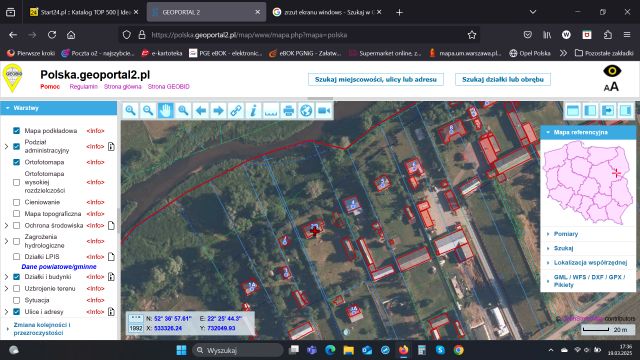This screenshot has height=360, width=640.
Task: Expand Podział administracyjny tree node
Action: coord(6,147)
